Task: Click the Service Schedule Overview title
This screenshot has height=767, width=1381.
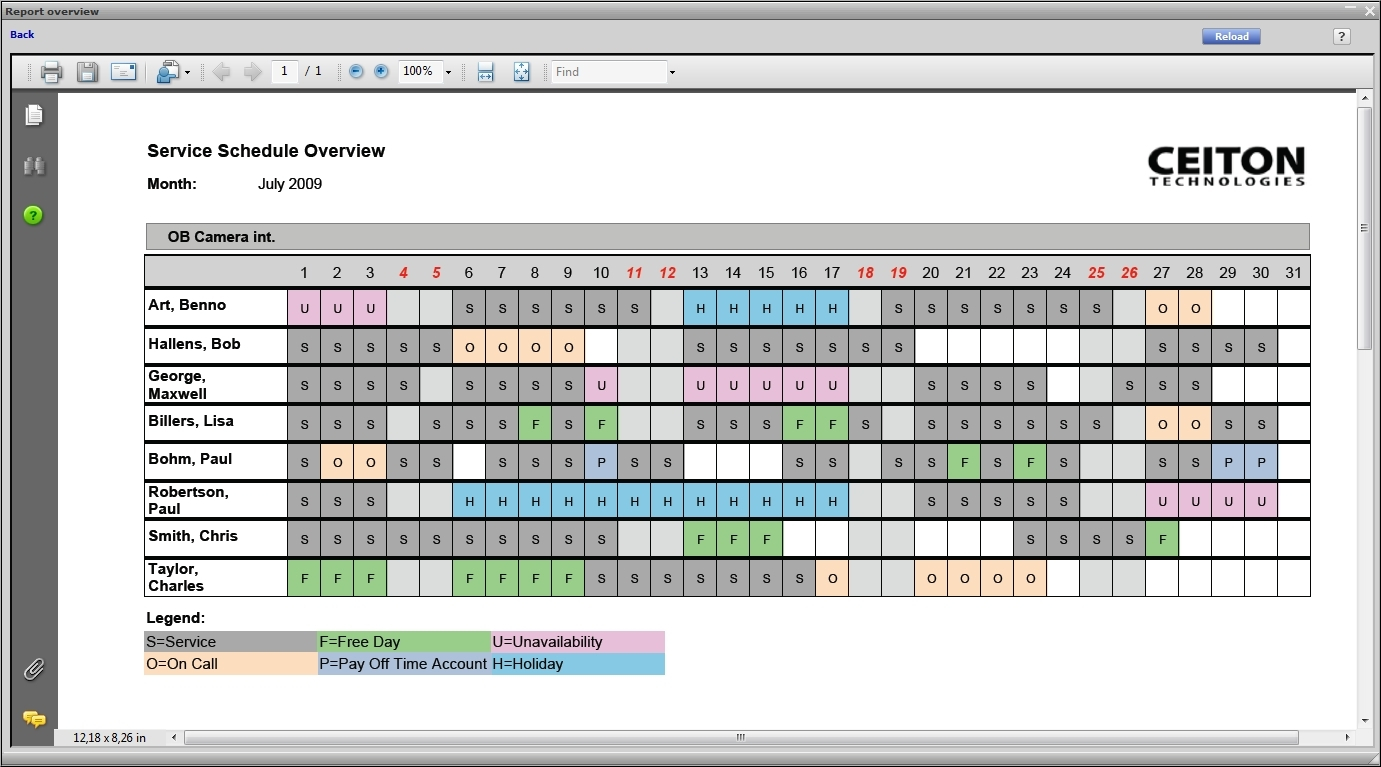Action: [x=266, y=151]
